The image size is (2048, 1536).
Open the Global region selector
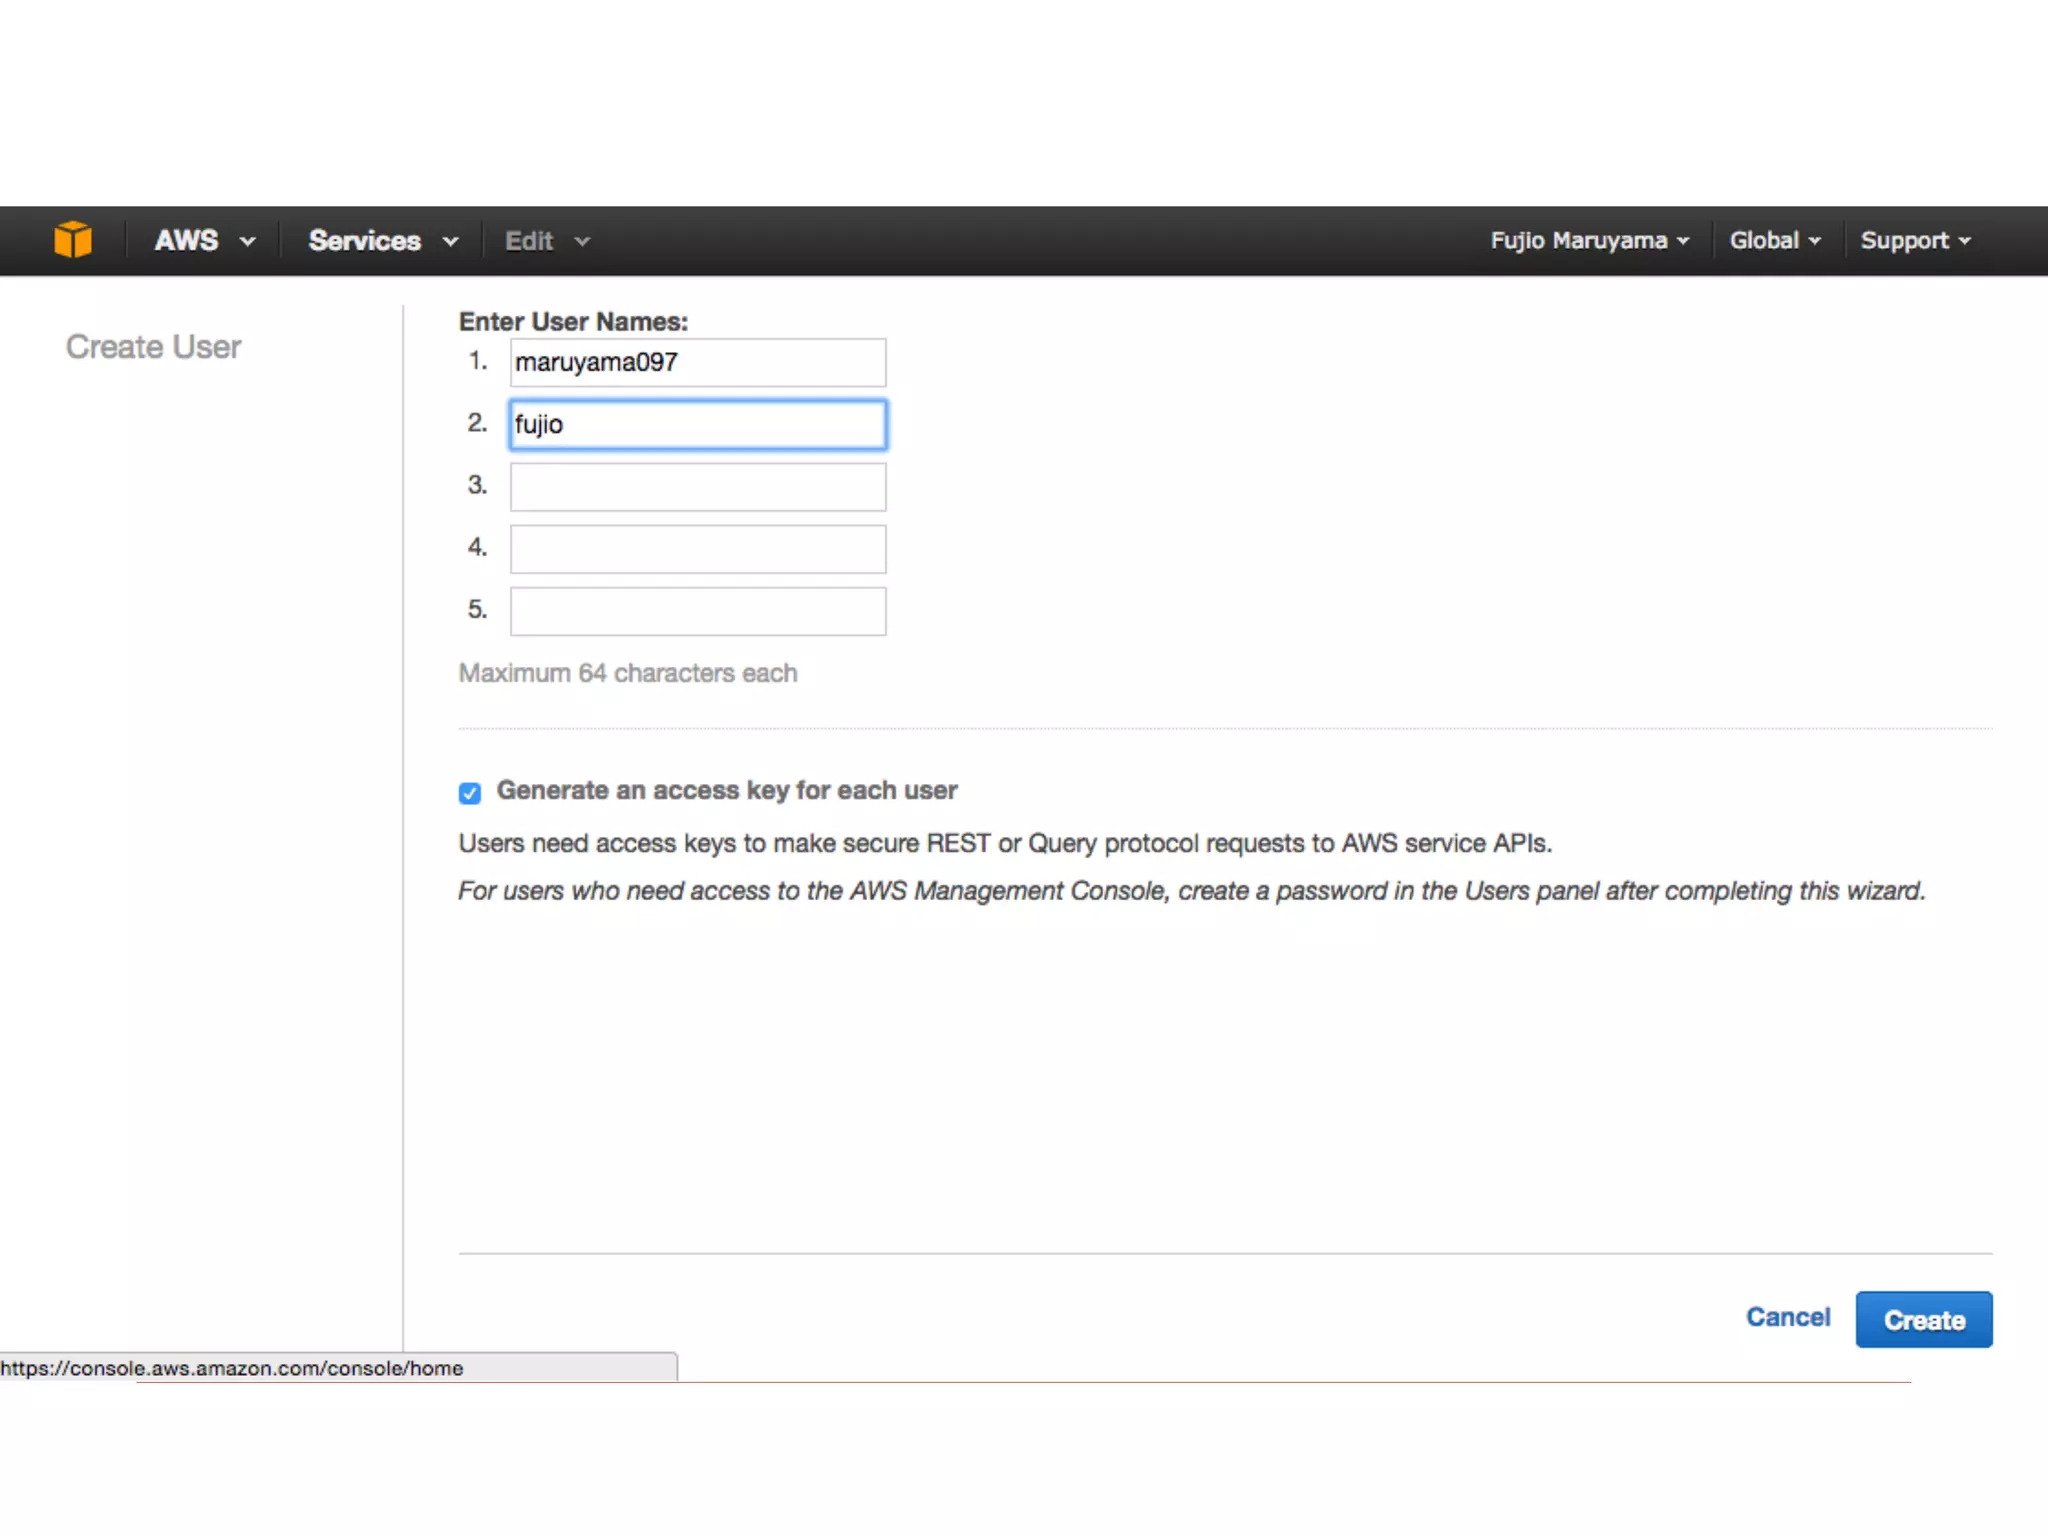tap(1774, 241)
